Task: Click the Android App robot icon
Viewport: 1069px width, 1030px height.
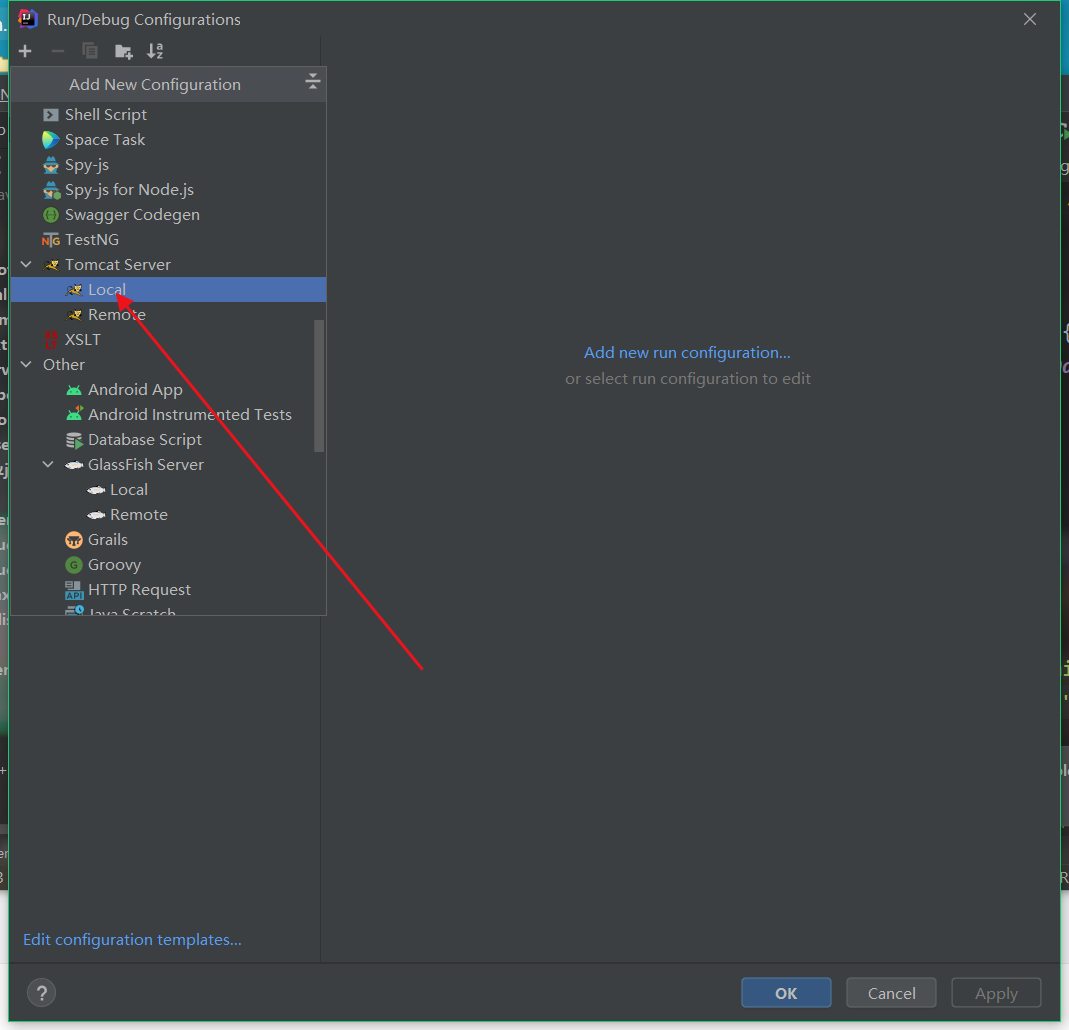Action: click(x=74, y=390)
